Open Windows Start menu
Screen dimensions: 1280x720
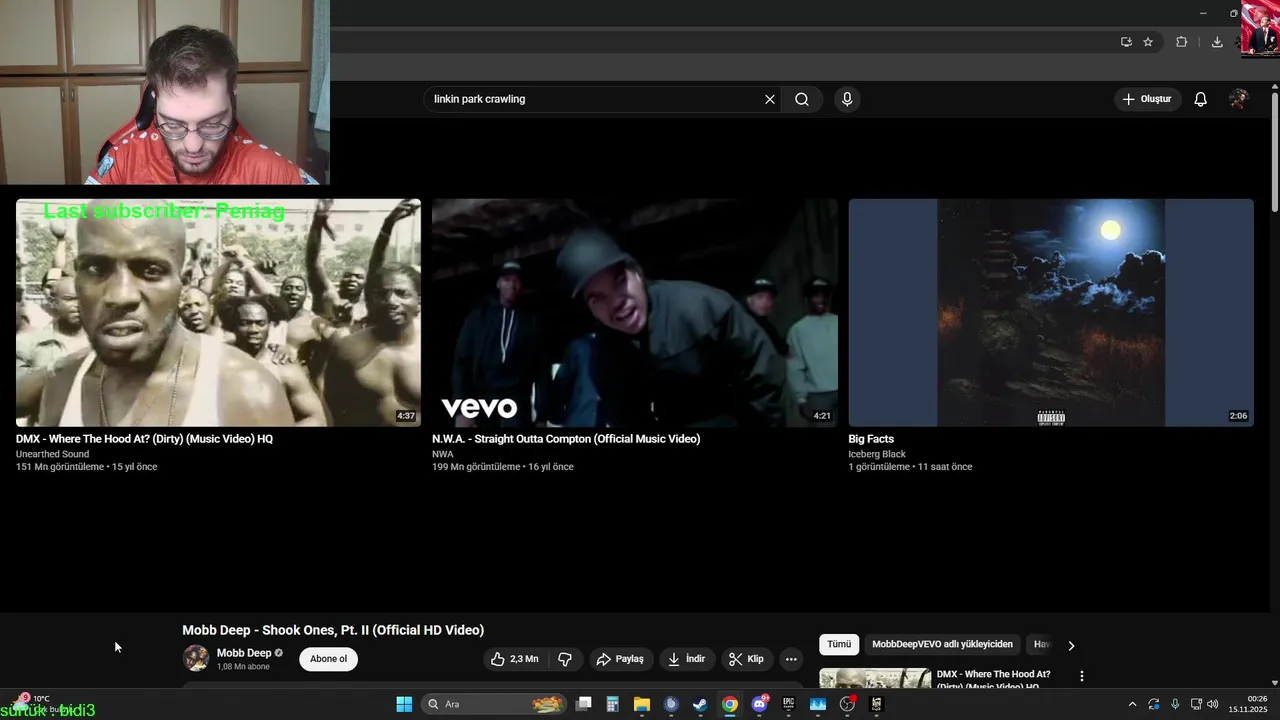coord(404,704)
